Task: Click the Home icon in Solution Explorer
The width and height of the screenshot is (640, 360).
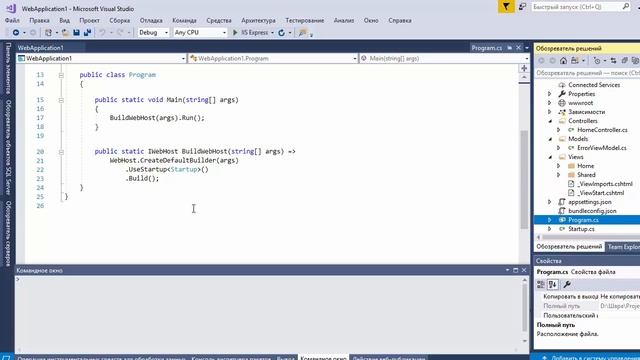Action: [563, 61]
